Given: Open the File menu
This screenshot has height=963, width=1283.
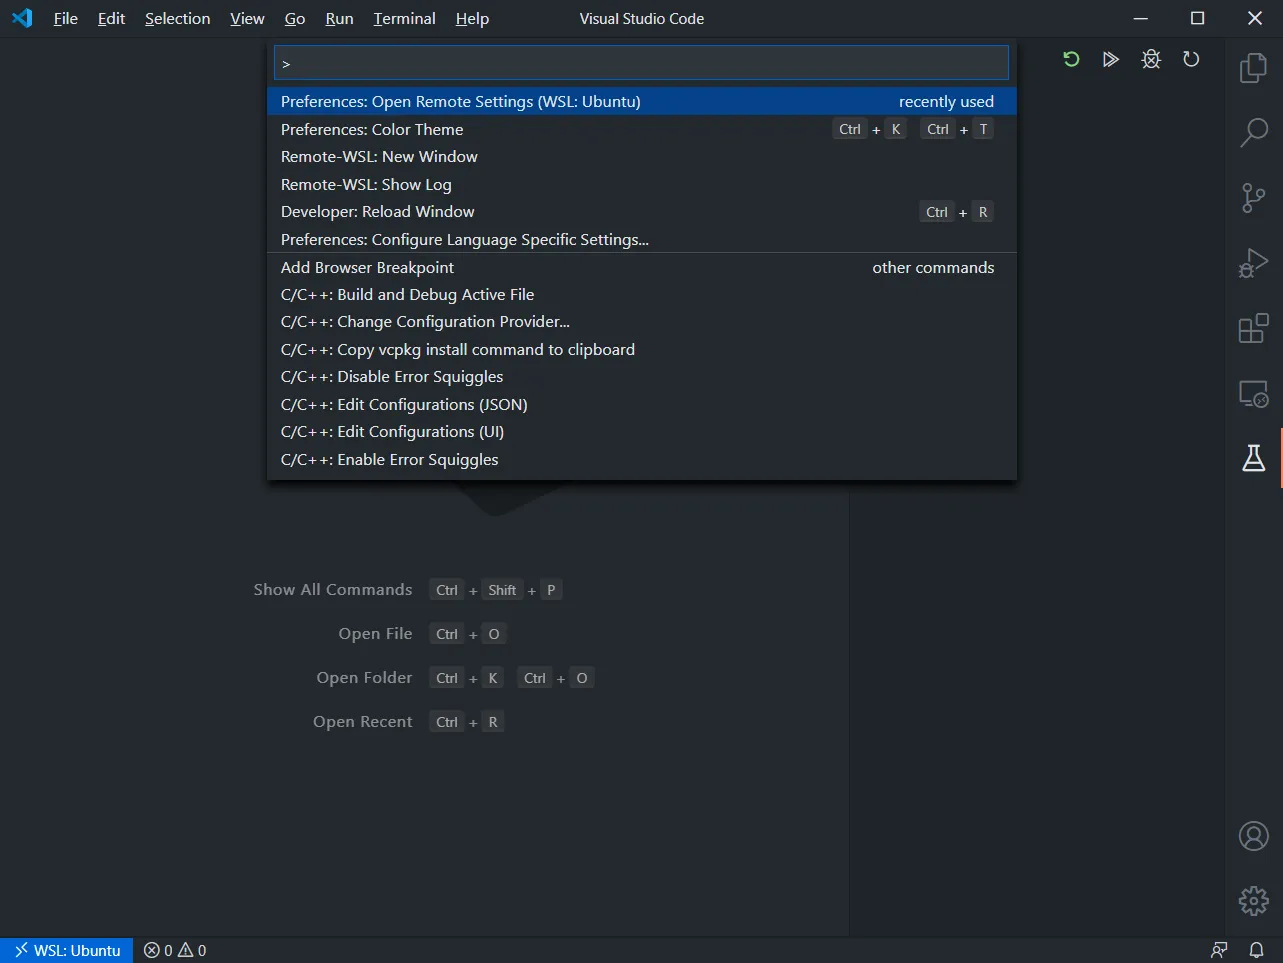Looking at the screenshot, I should (x=66, y=18).
